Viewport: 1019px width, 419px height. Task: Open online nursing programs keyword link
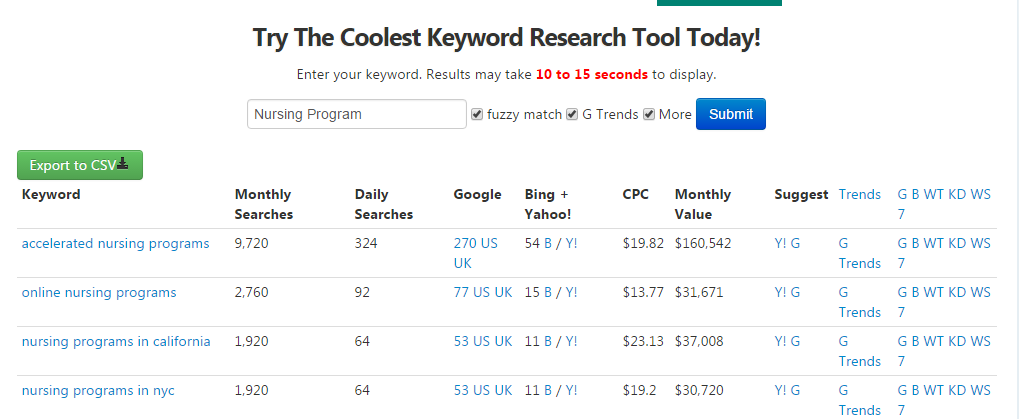pos(99,292)
